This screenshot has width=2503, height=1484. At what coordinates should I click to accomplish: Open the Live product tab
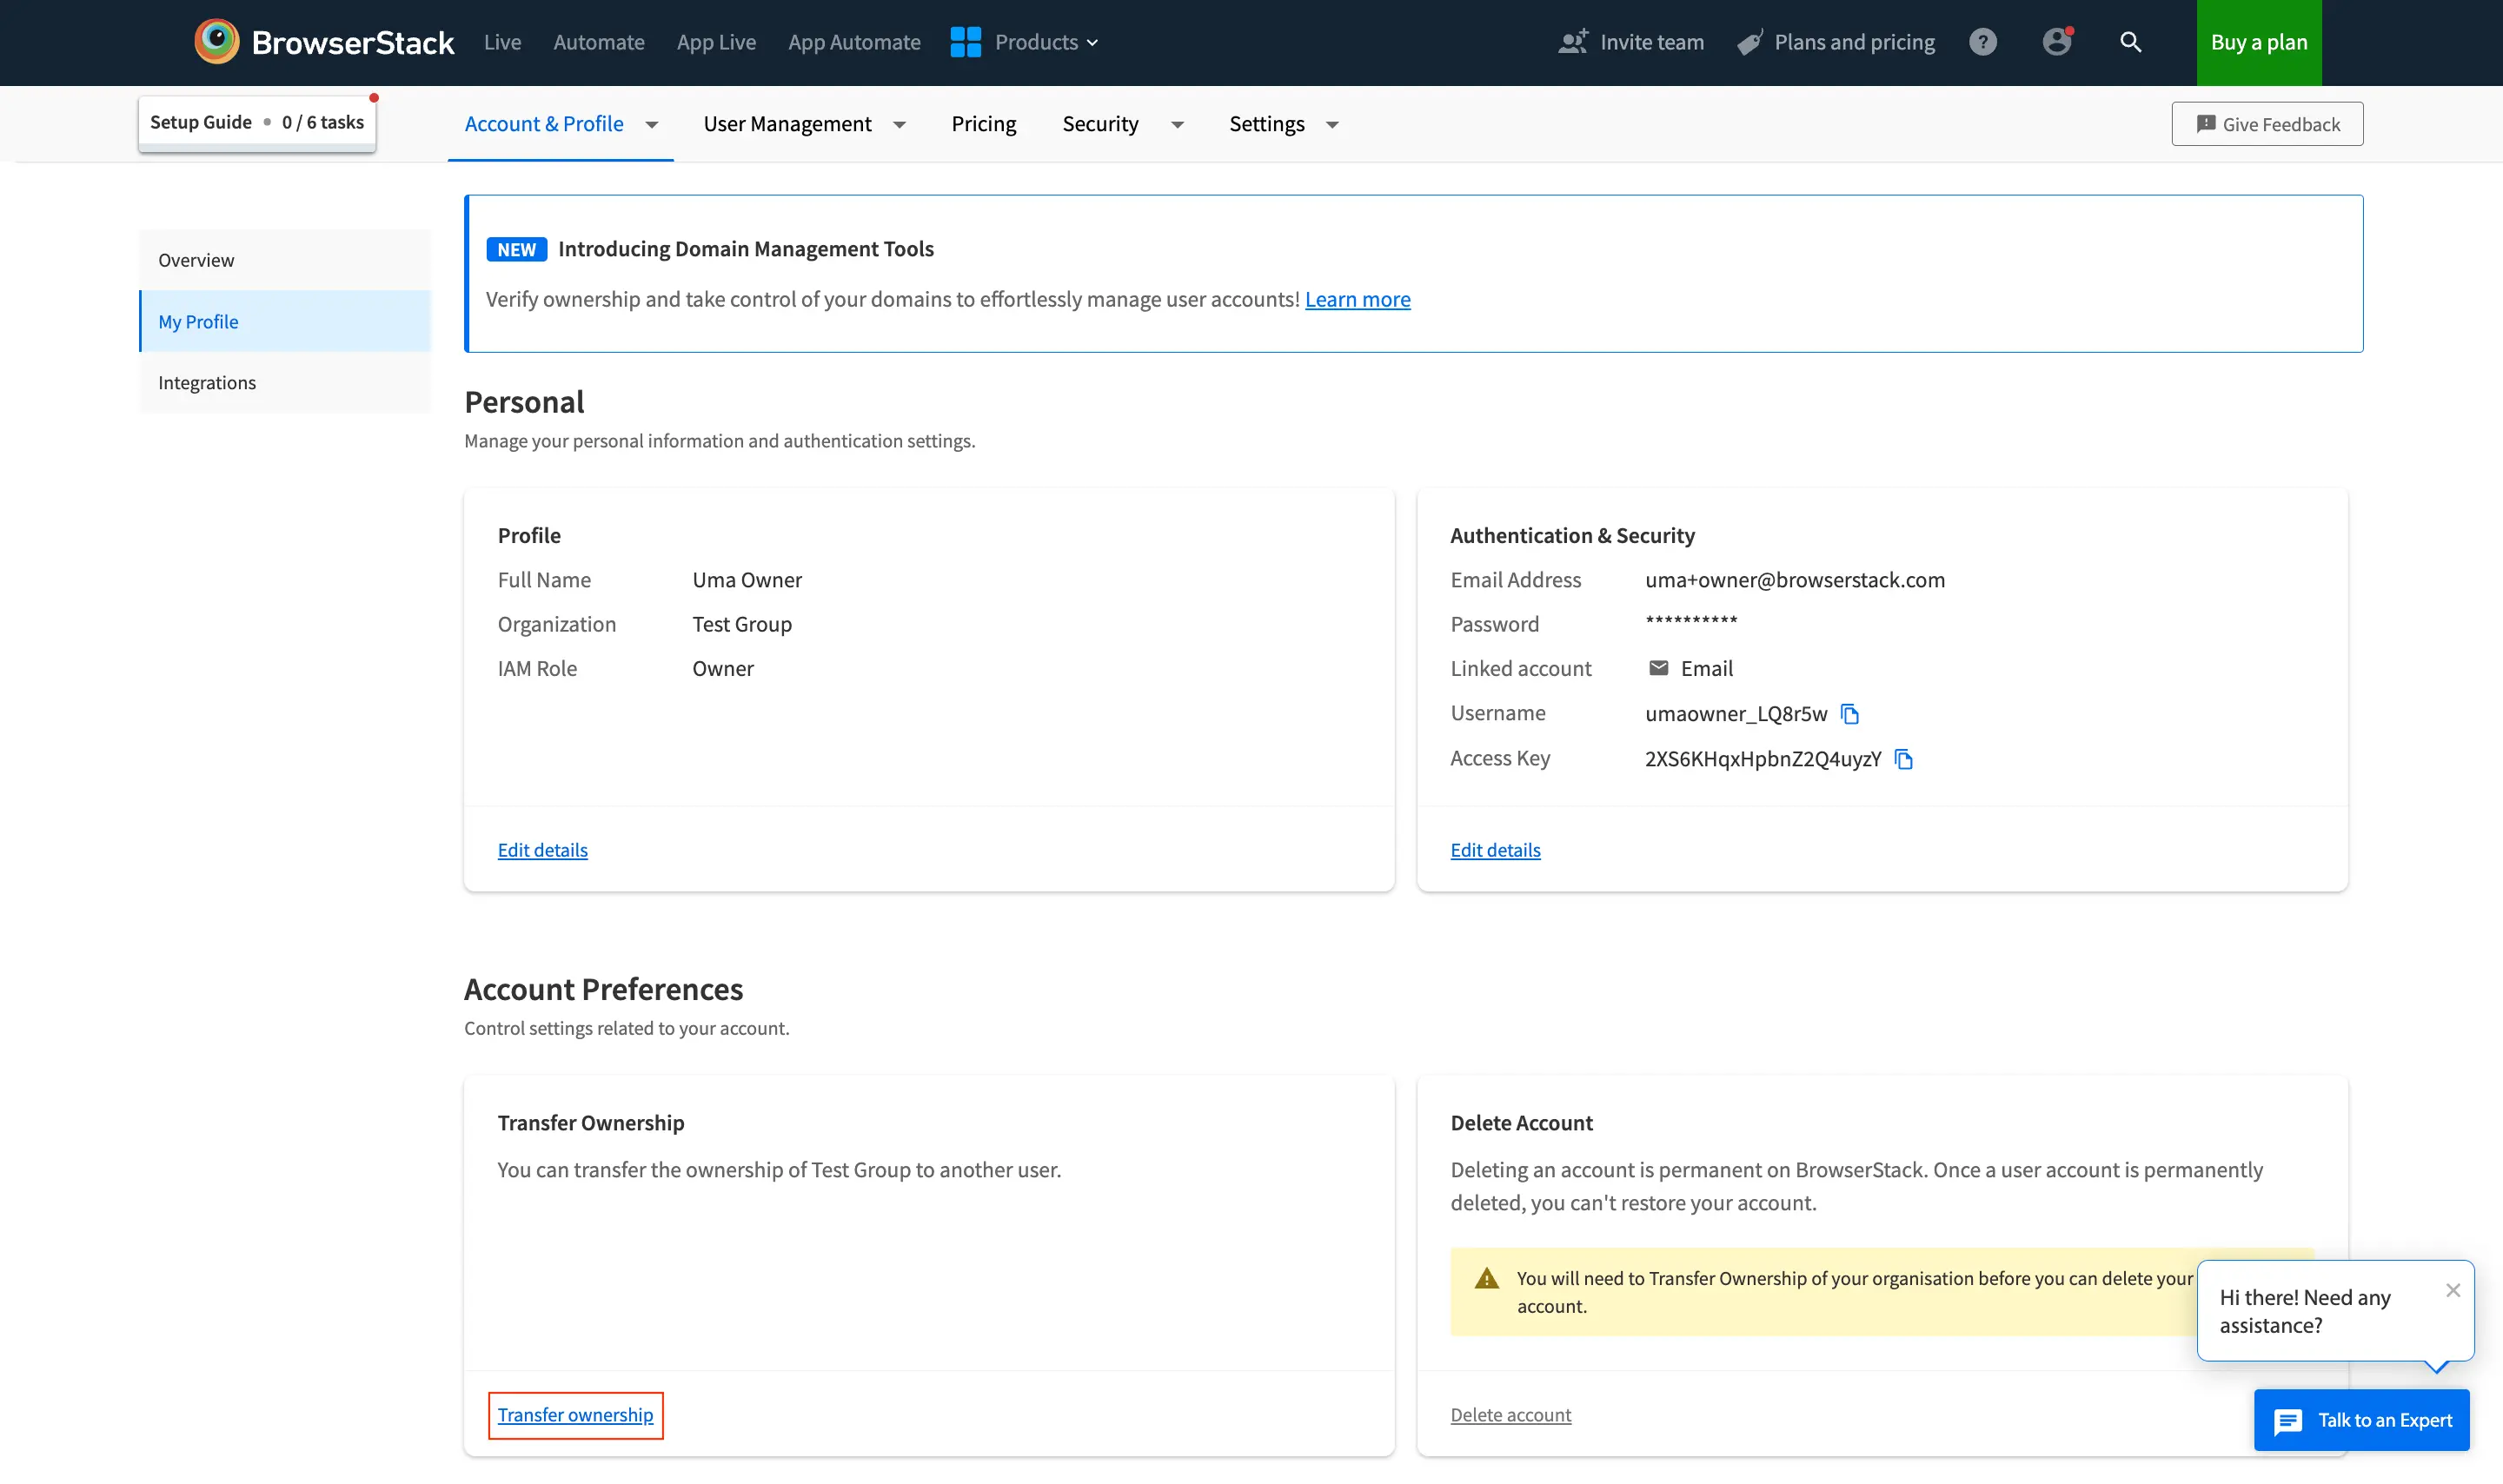502,42
